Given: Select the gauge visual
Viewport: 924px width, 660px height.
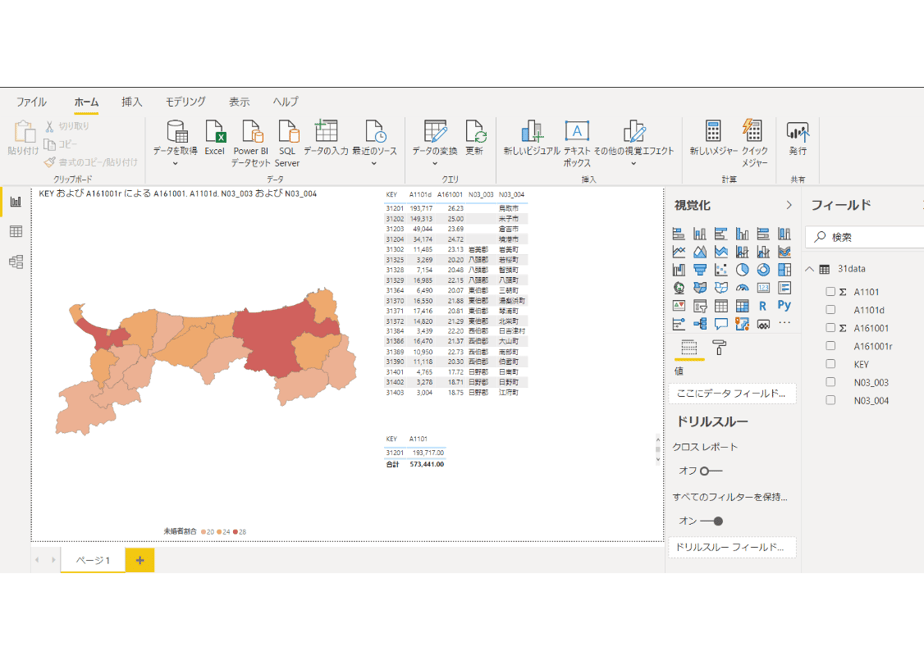Looking at the screenshot, I should pos(742,288).
